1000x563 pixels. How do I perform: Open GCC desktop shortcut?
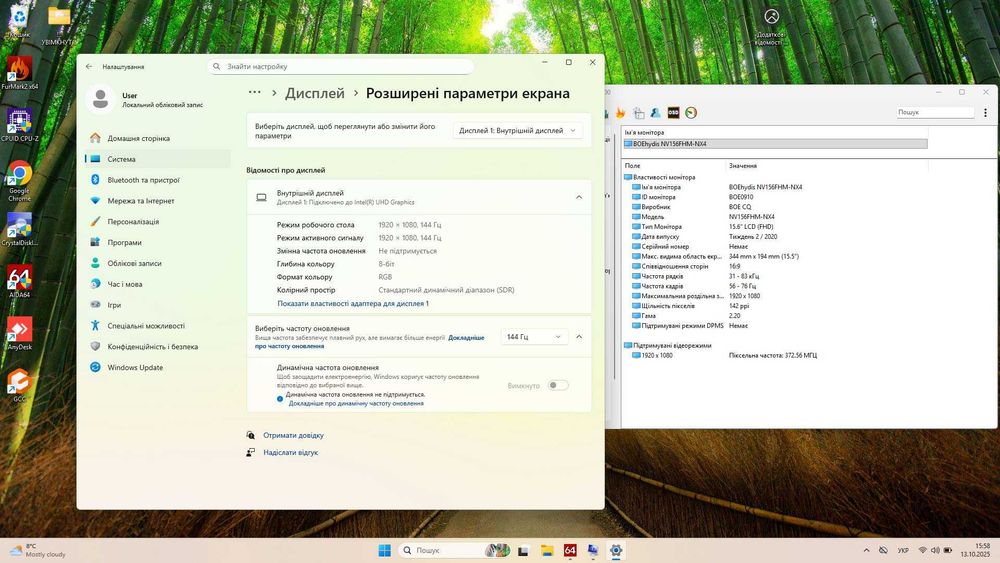click(x=19, y=384)
